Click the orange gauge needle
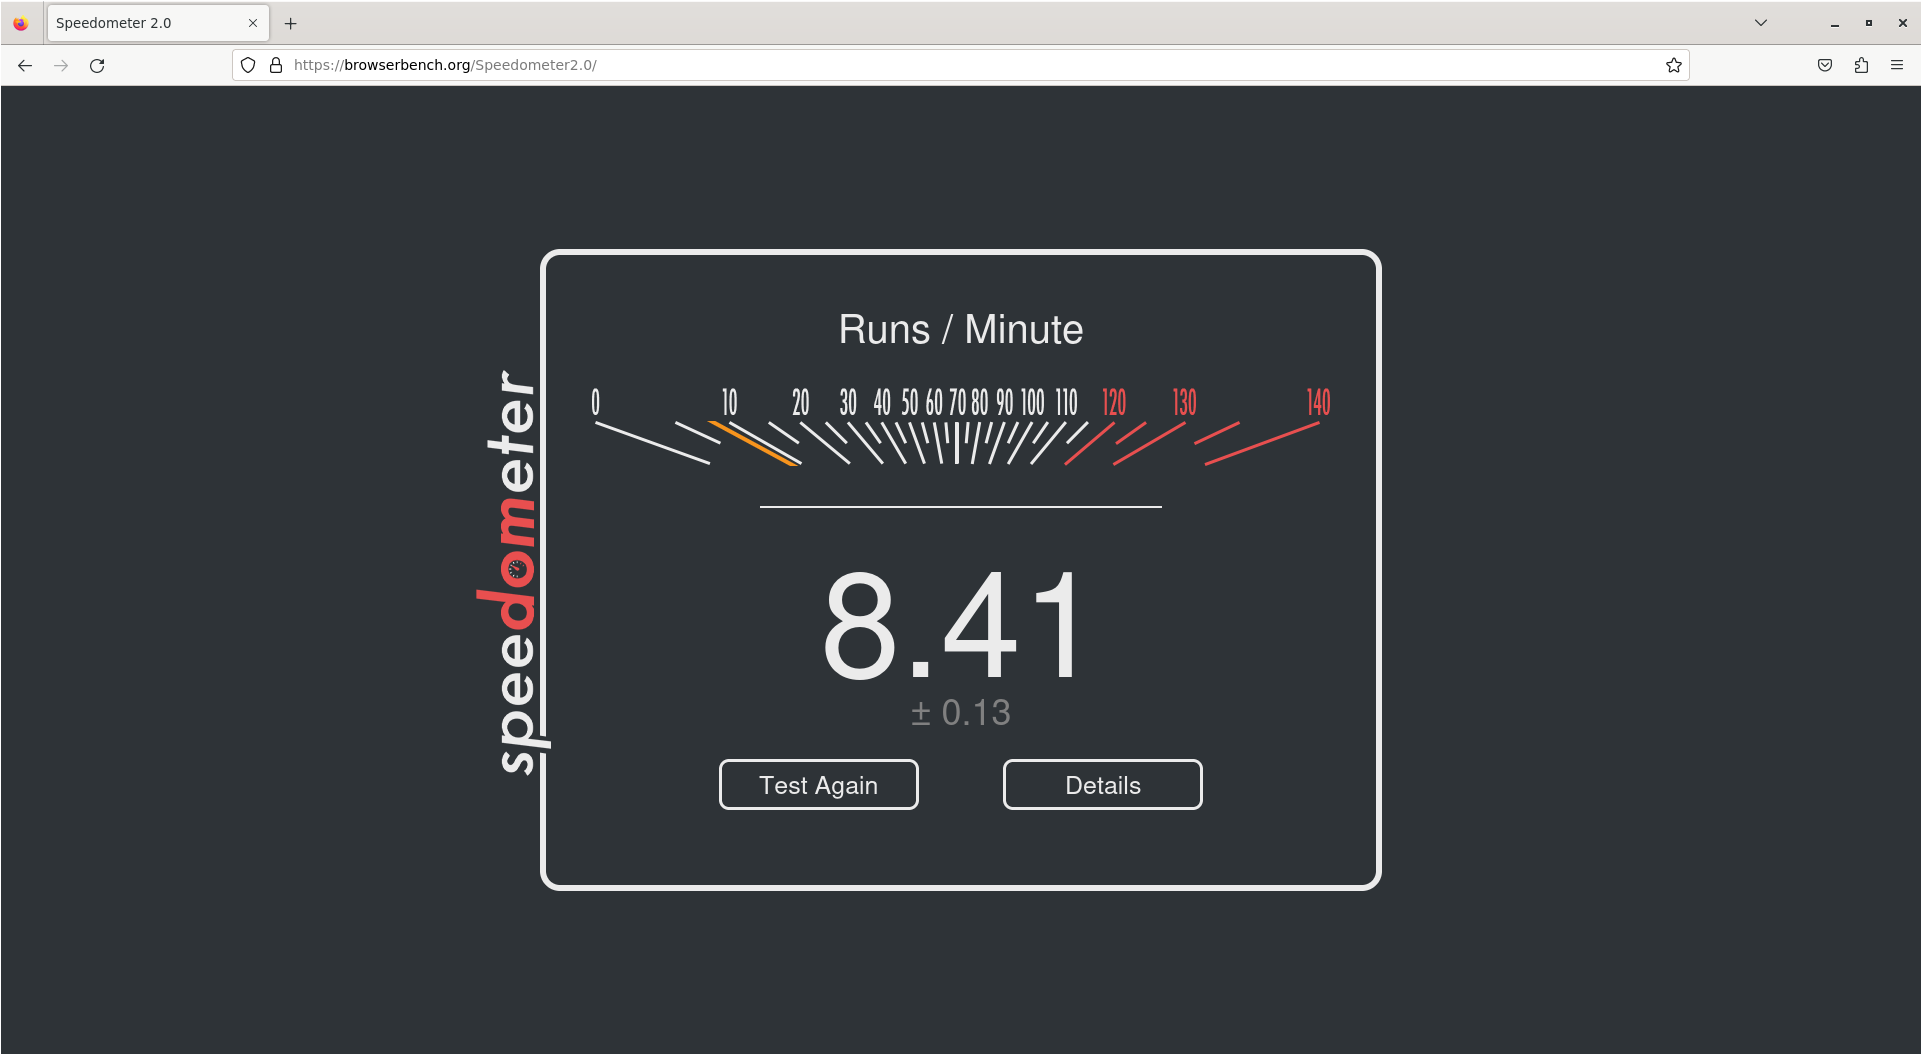The image size is (1922, 1055). (752, 443)
